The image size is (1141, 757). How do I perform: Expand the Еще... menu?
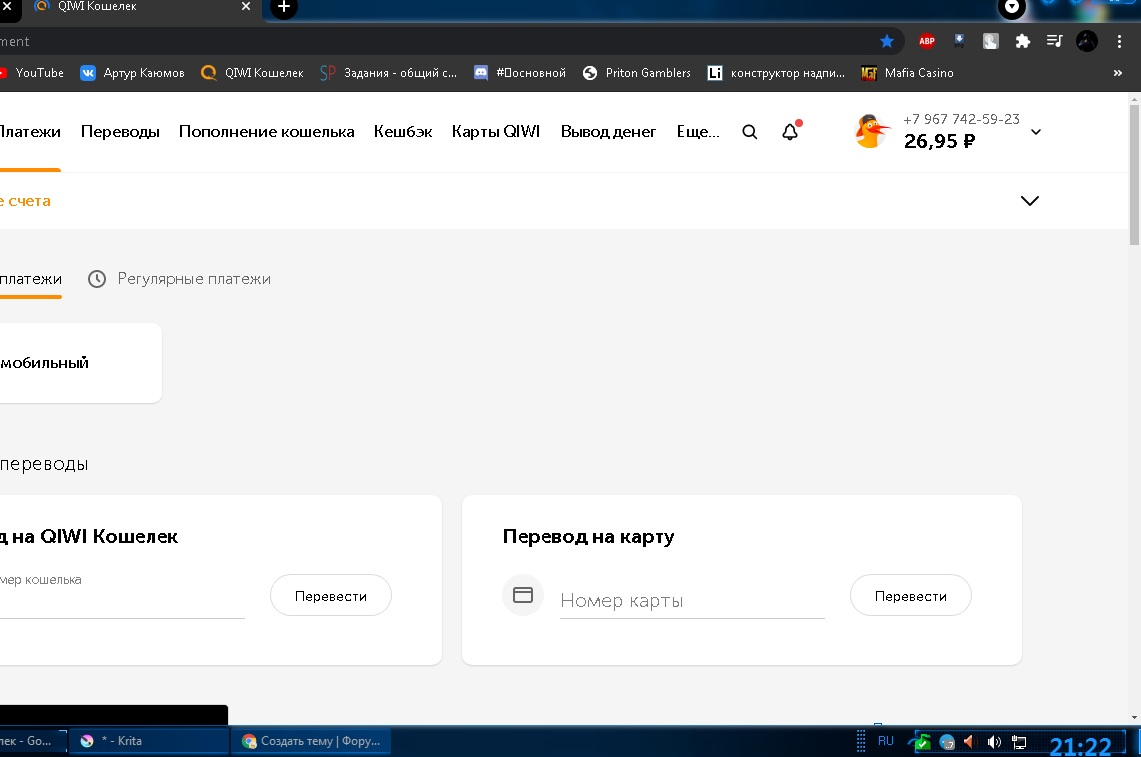[698, 132]
